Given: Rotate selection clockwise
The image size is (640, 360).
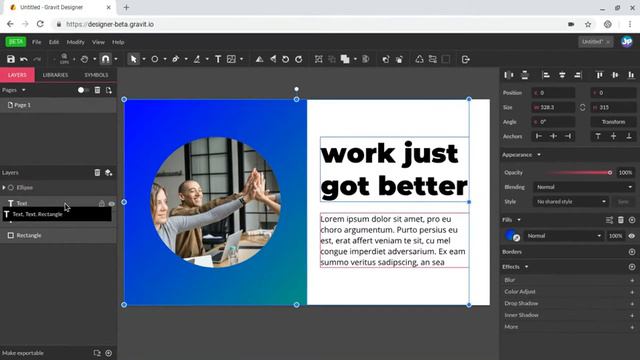Looking at the screenshot, I should click(299, 59).
